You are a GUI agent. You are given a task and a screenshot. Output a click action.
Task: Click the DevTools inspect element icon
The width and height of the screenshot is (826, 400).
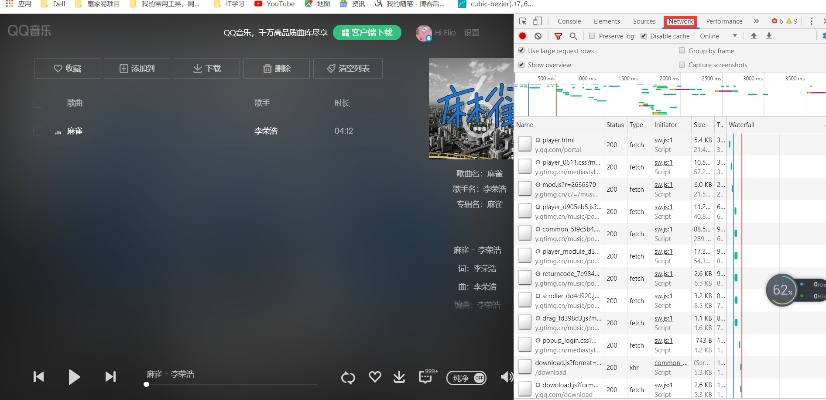523,21
